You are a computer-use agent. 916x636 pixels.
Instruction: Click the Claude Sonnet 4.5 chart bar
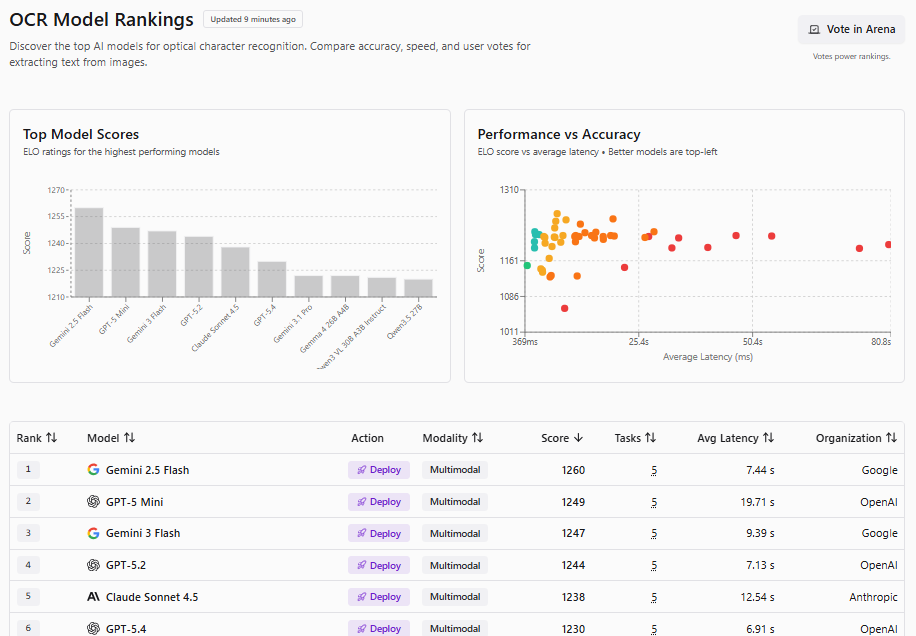click(235, 272)
